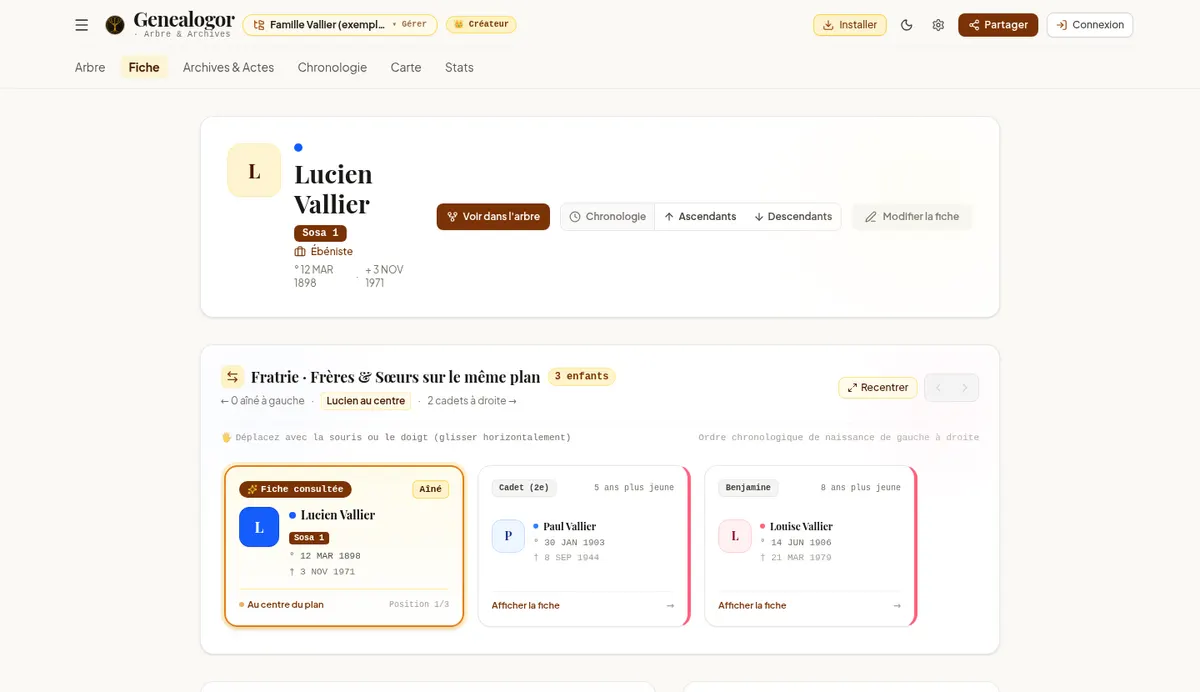Click the Ébéniste occupation label
This screenshot has height=692, width=1200.
coord(324,252)
